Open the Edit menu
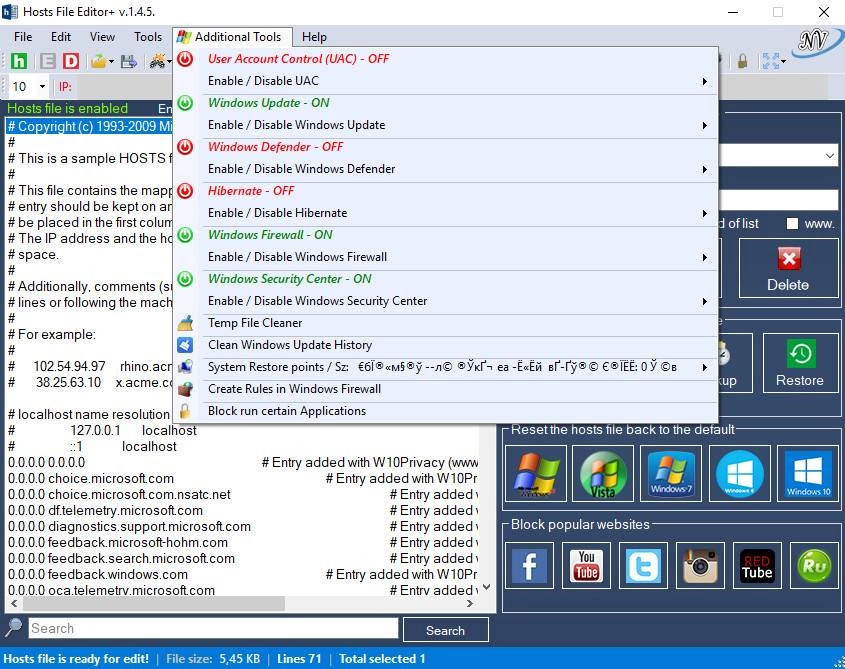Screen dimensions: 845x669 [x=61, y=37]
